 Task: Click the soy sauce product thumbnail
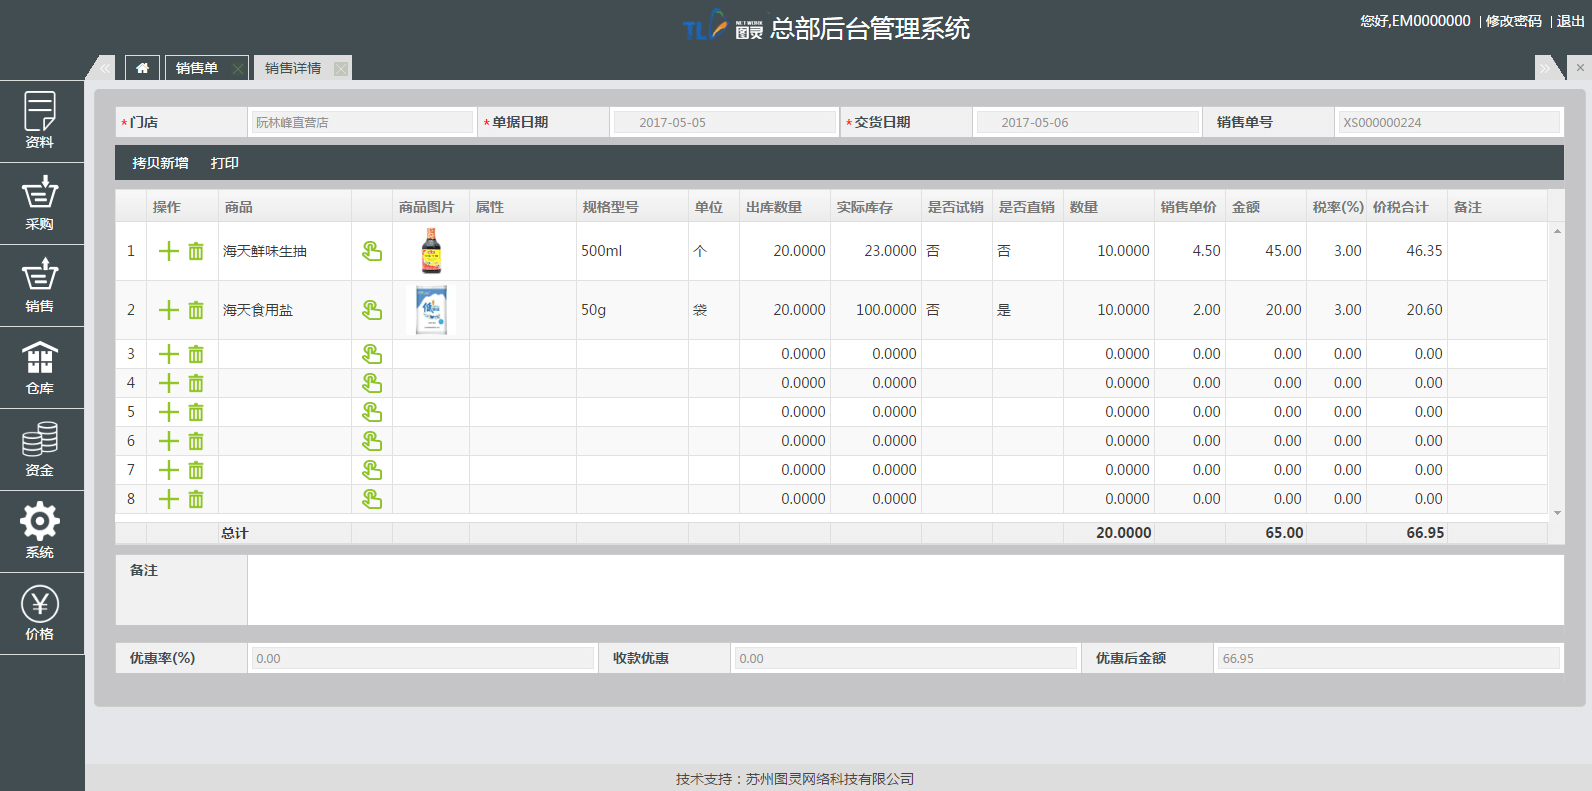(431, 251)
